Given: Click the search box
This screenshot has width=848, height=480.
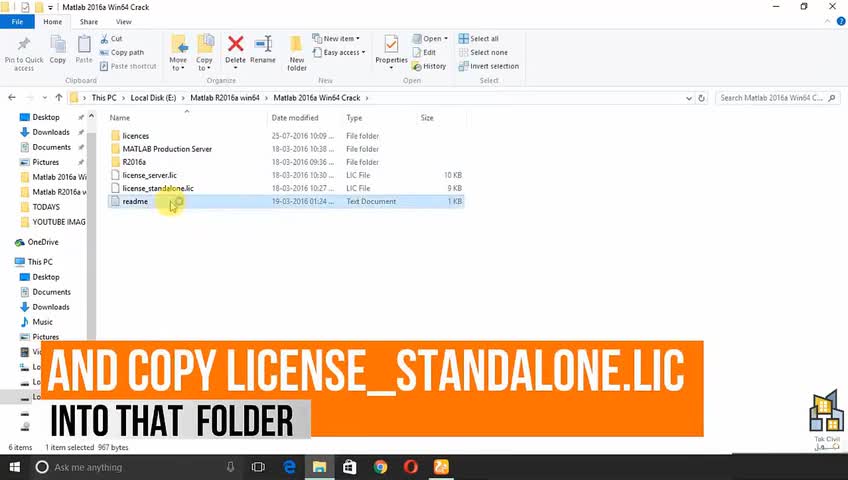Looking at the screenshot, I should (x=777, y=98).
